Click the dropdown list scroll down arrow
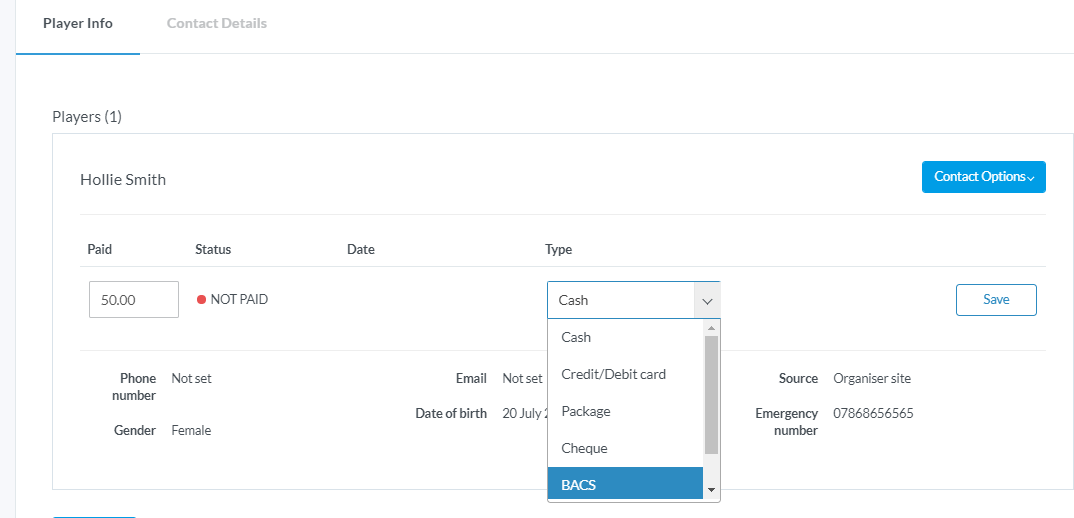1074x518 pixels. pos(712,490)
